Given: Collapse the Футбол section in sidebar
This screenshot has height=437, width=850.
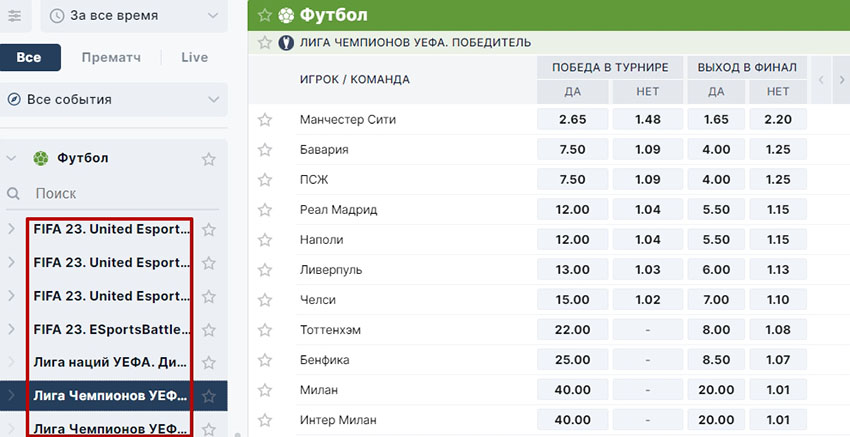Looking at the screenshot, I should [x=10, y=158].
